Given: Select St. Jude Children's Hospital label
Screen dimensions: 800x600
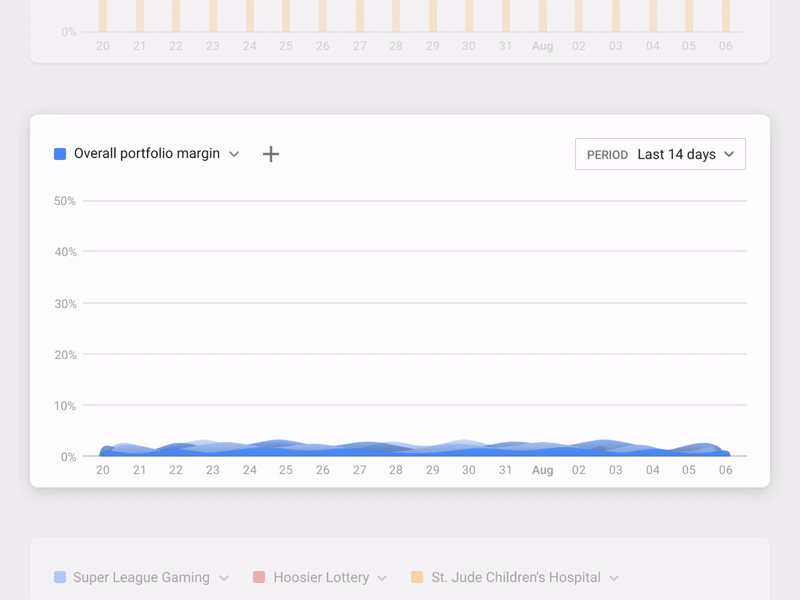Looking at the screenshot, I should [x=516, y=577].
